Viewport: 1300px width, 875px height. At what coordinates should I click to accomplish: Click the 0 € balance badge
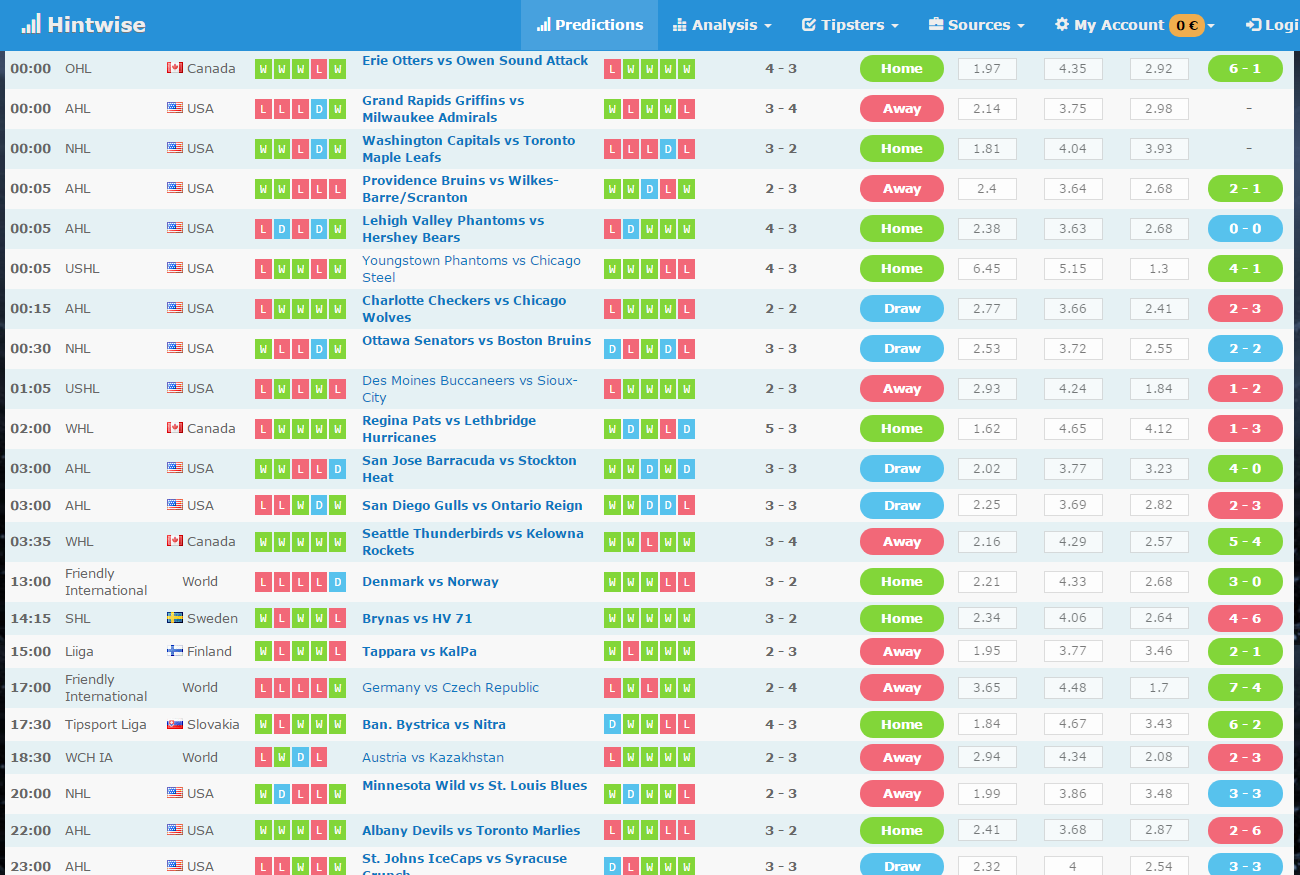coord(1187,25)
